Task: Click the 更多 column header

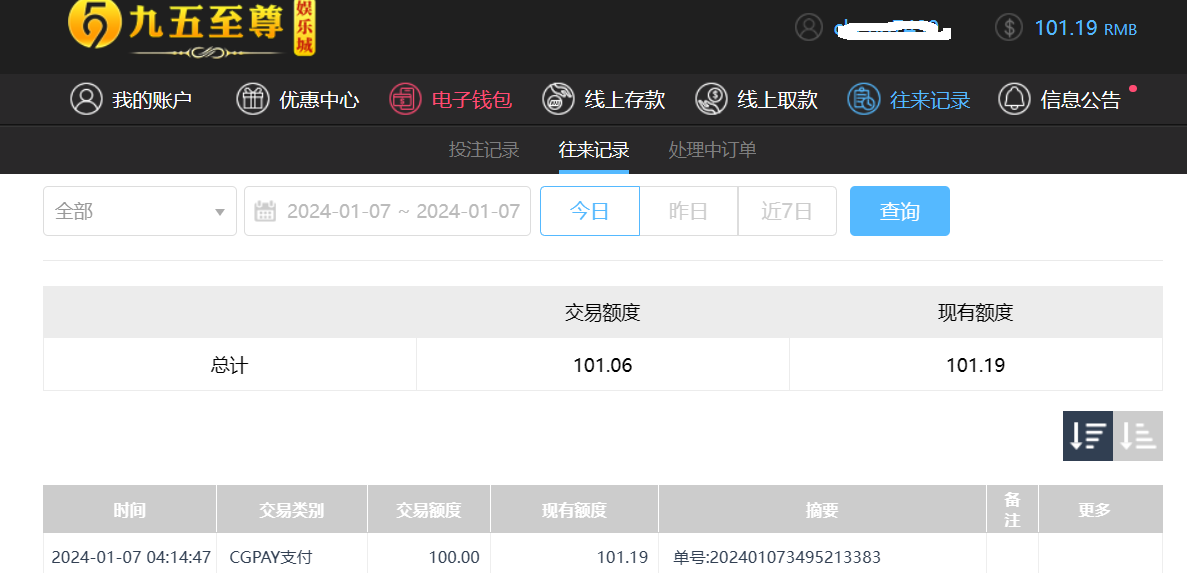Action: tap(1100, 509)
